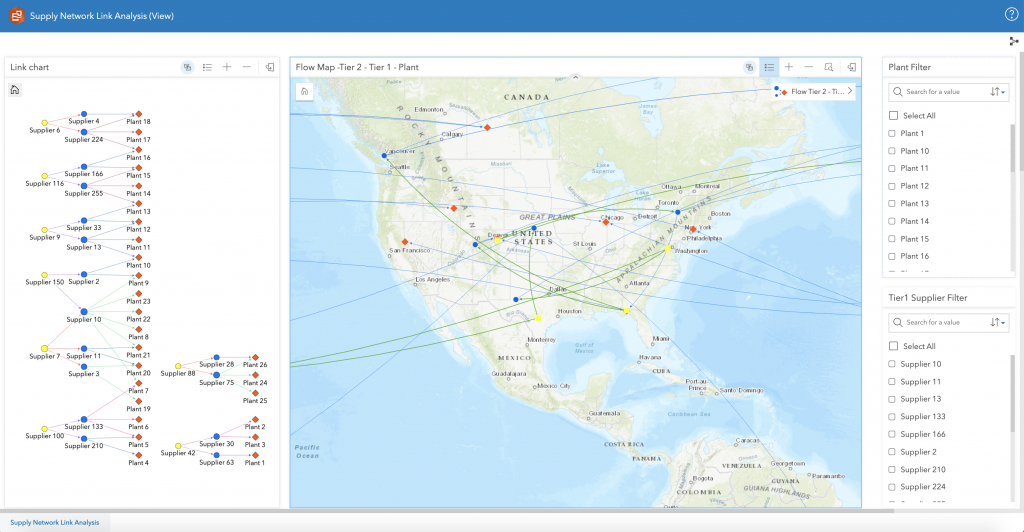This screenshot has width=1024, height=532.
Task: Show the legend on the Link chart card
Action: (x=207, y=67)
